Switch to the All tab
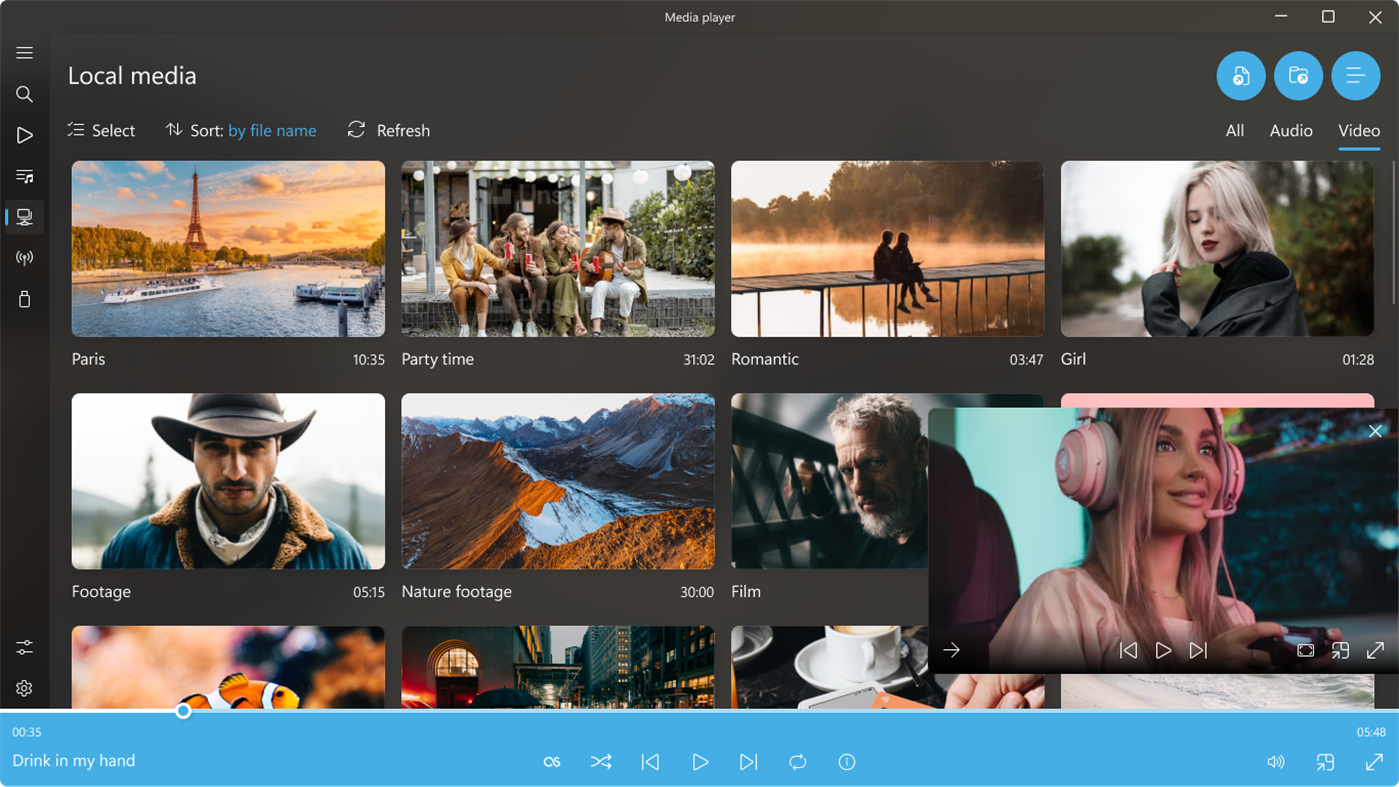 click(x=1234, y=130)
